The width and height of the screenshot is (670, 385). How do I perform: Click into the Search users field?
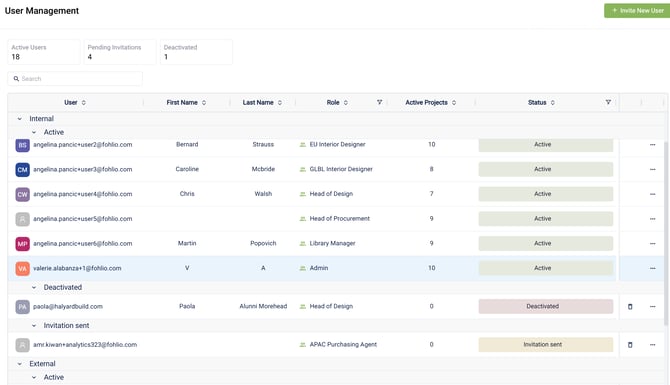point(75,79)
